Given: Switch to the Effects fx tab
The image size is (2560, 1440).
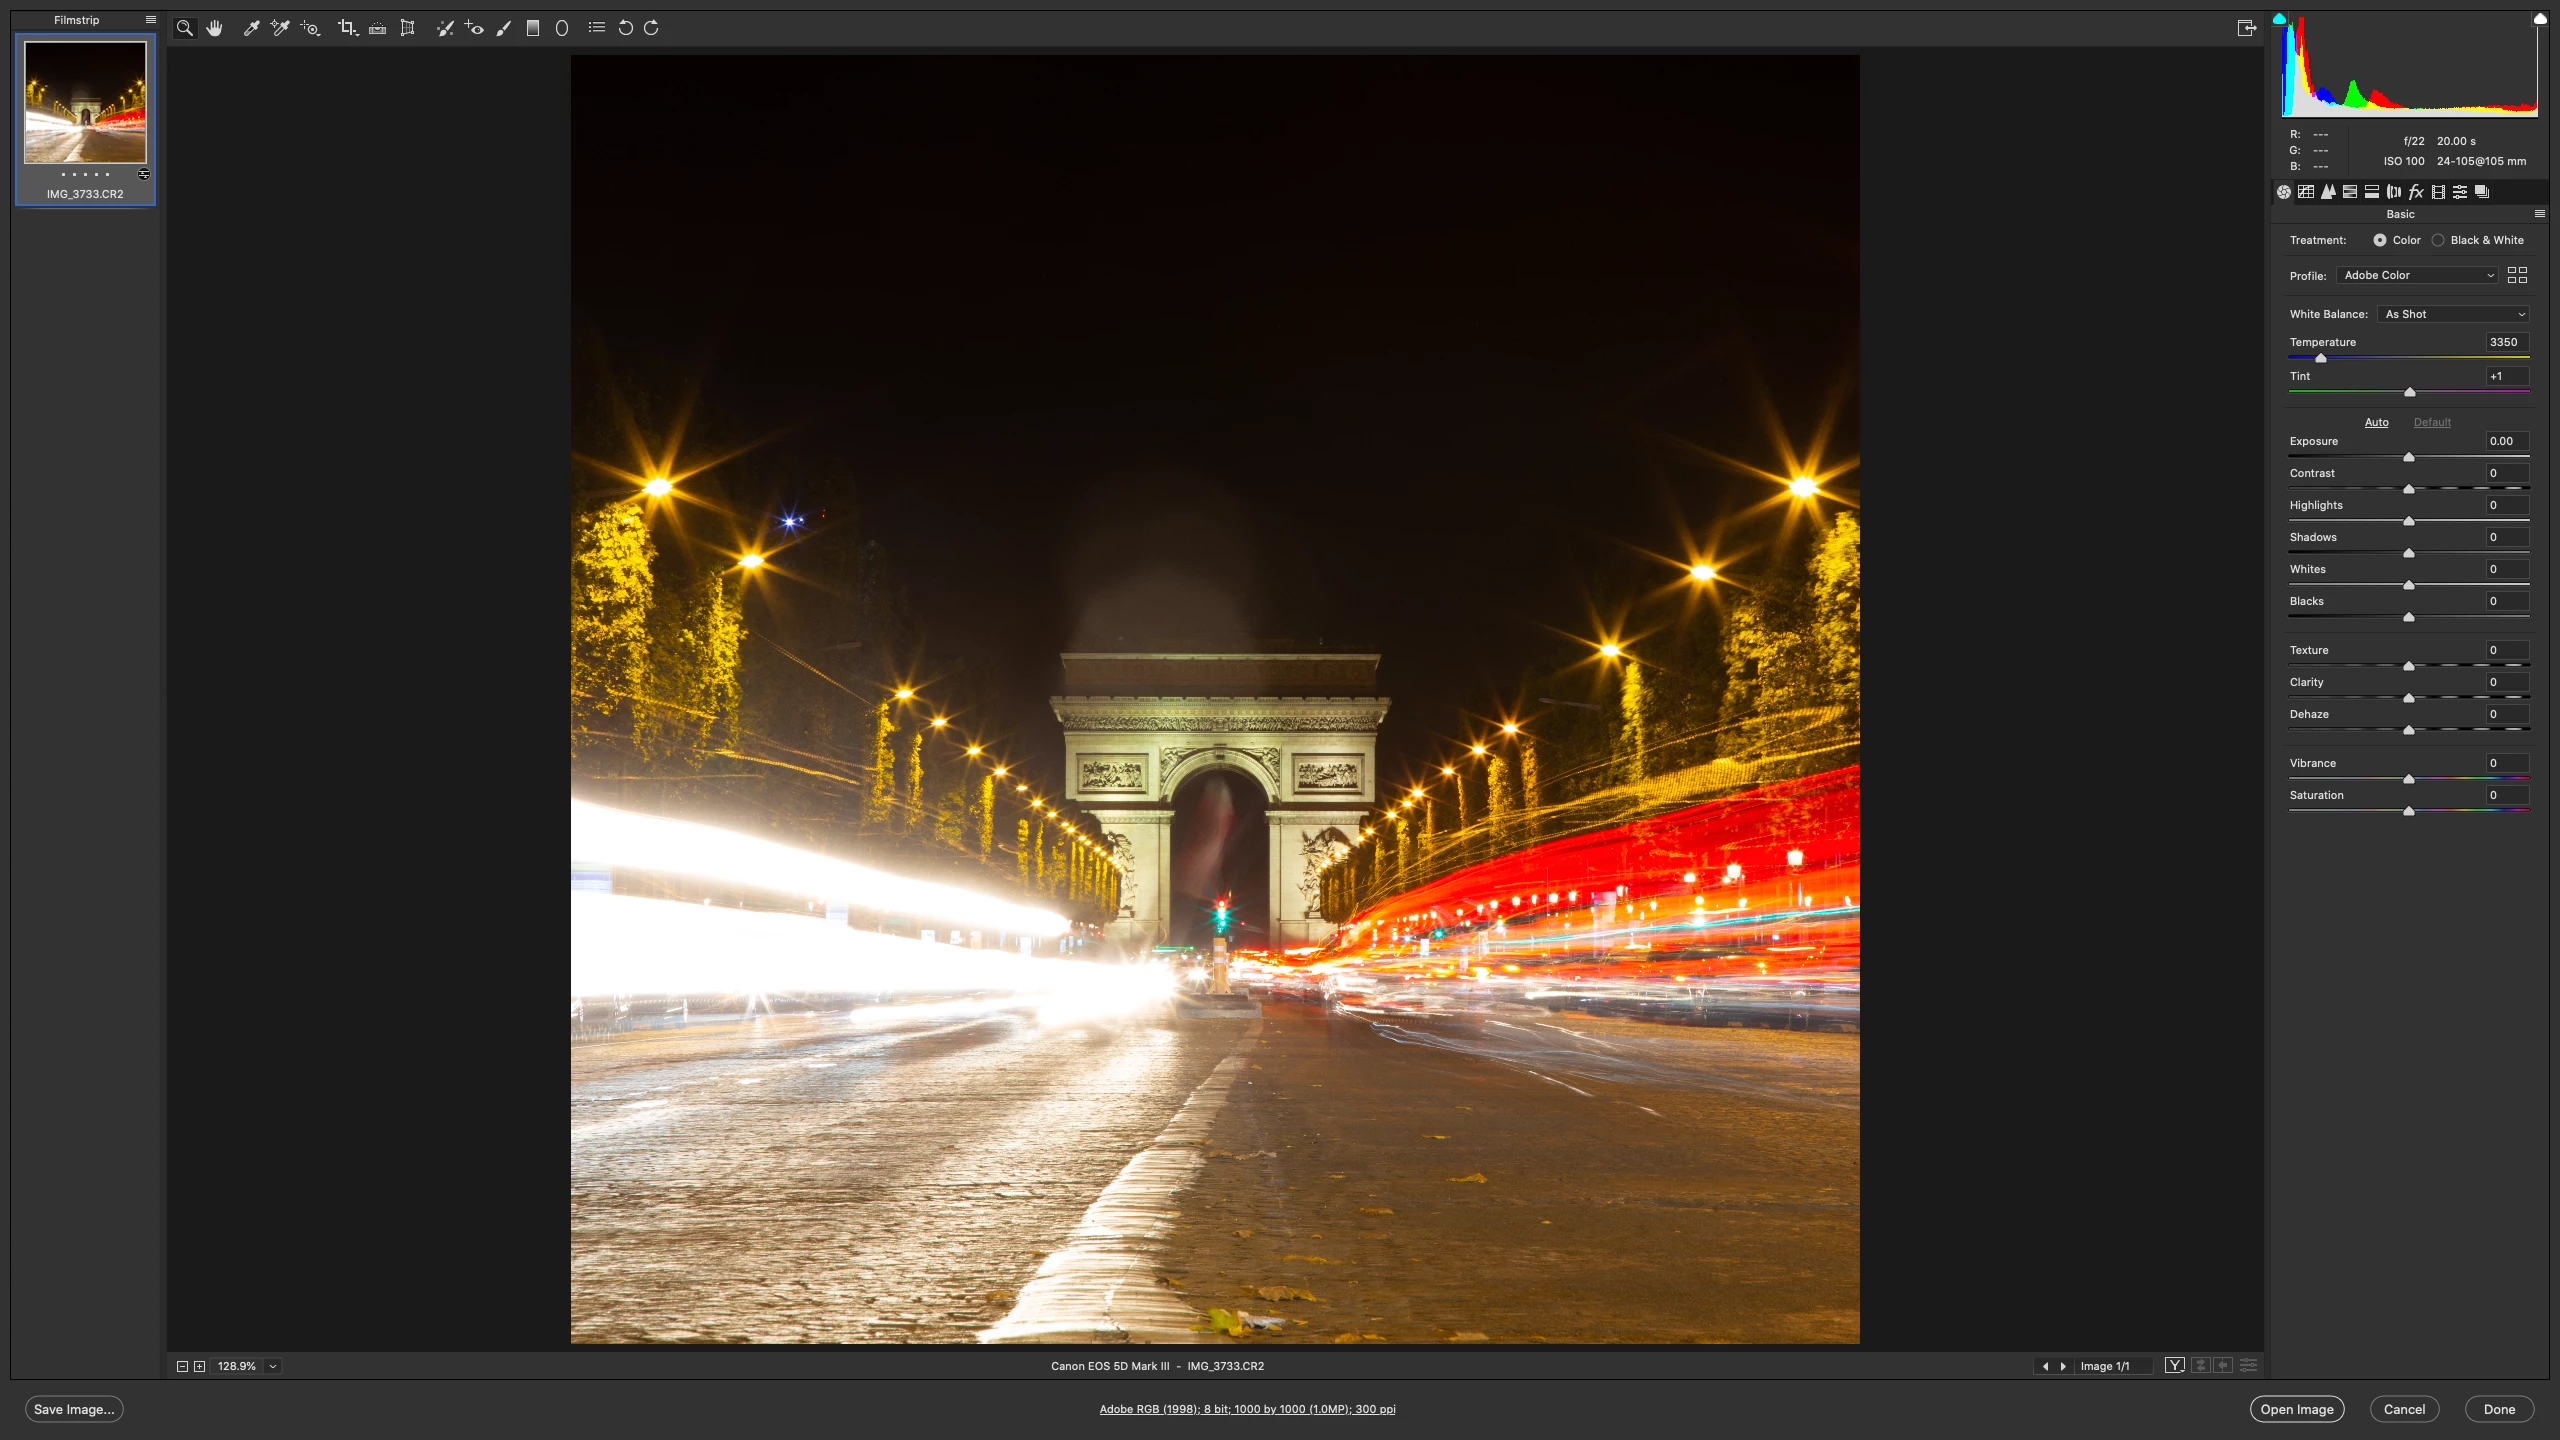Looking at the screenshot, I should point(2416,192).
